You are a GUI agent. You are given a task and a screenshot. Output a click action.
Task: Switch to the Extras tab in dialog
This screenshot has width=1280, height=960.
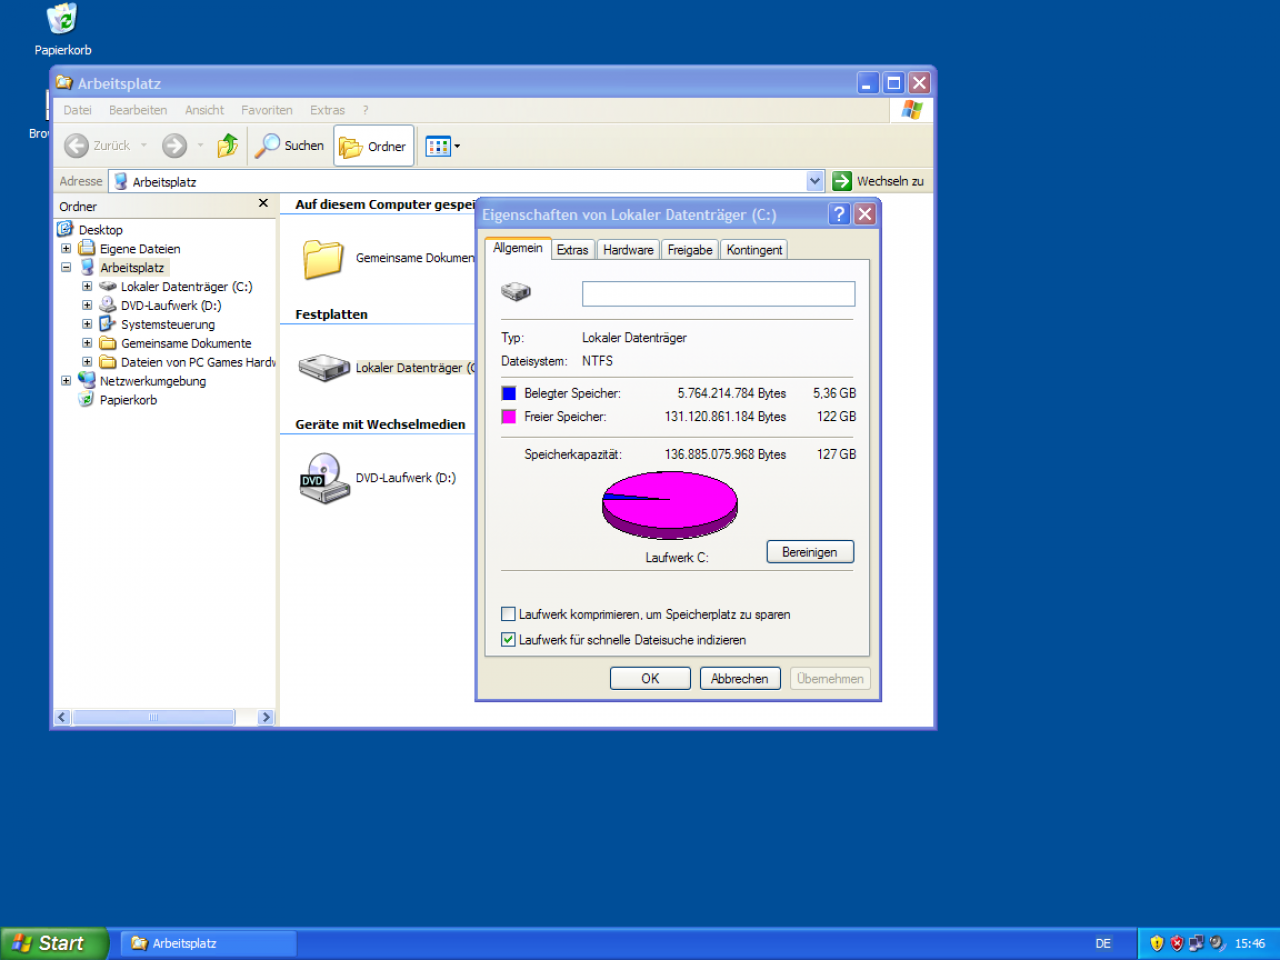coord(572,250)
